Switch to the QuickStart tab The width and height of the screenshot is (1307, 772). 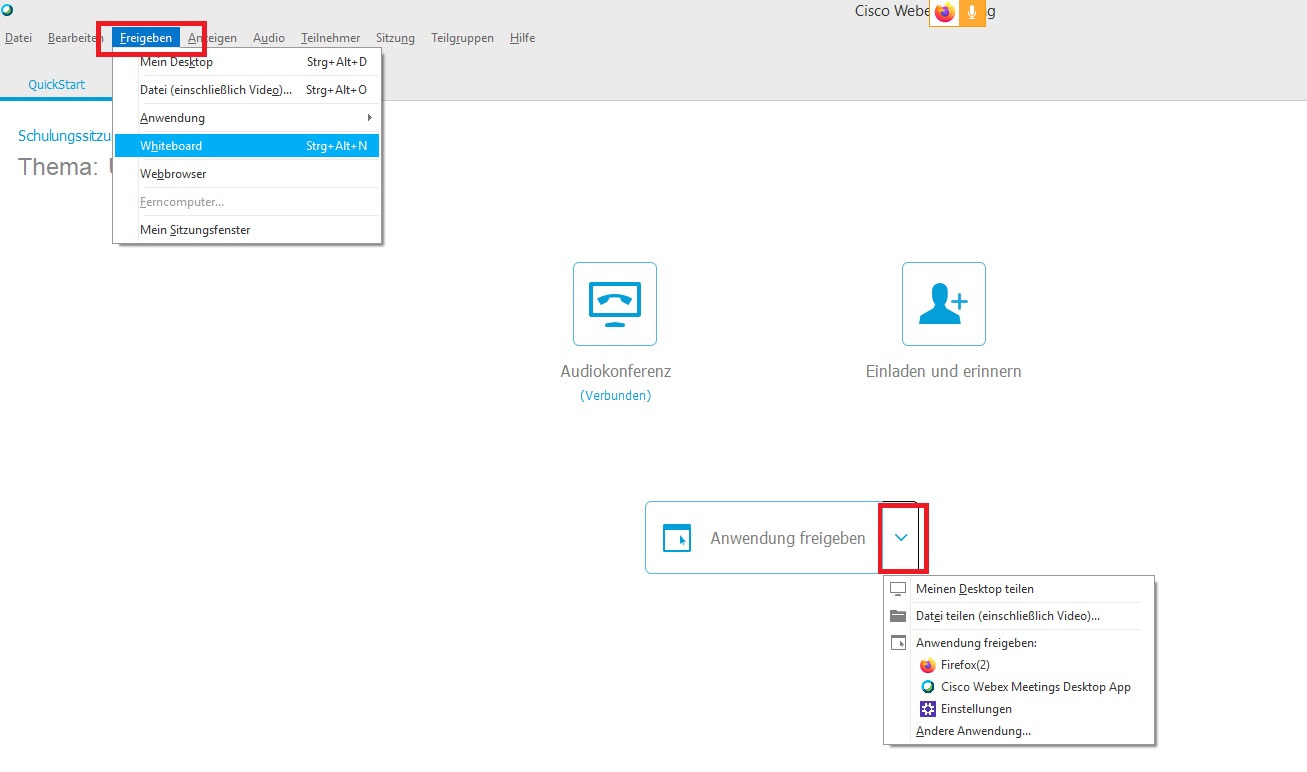(57, 85)
